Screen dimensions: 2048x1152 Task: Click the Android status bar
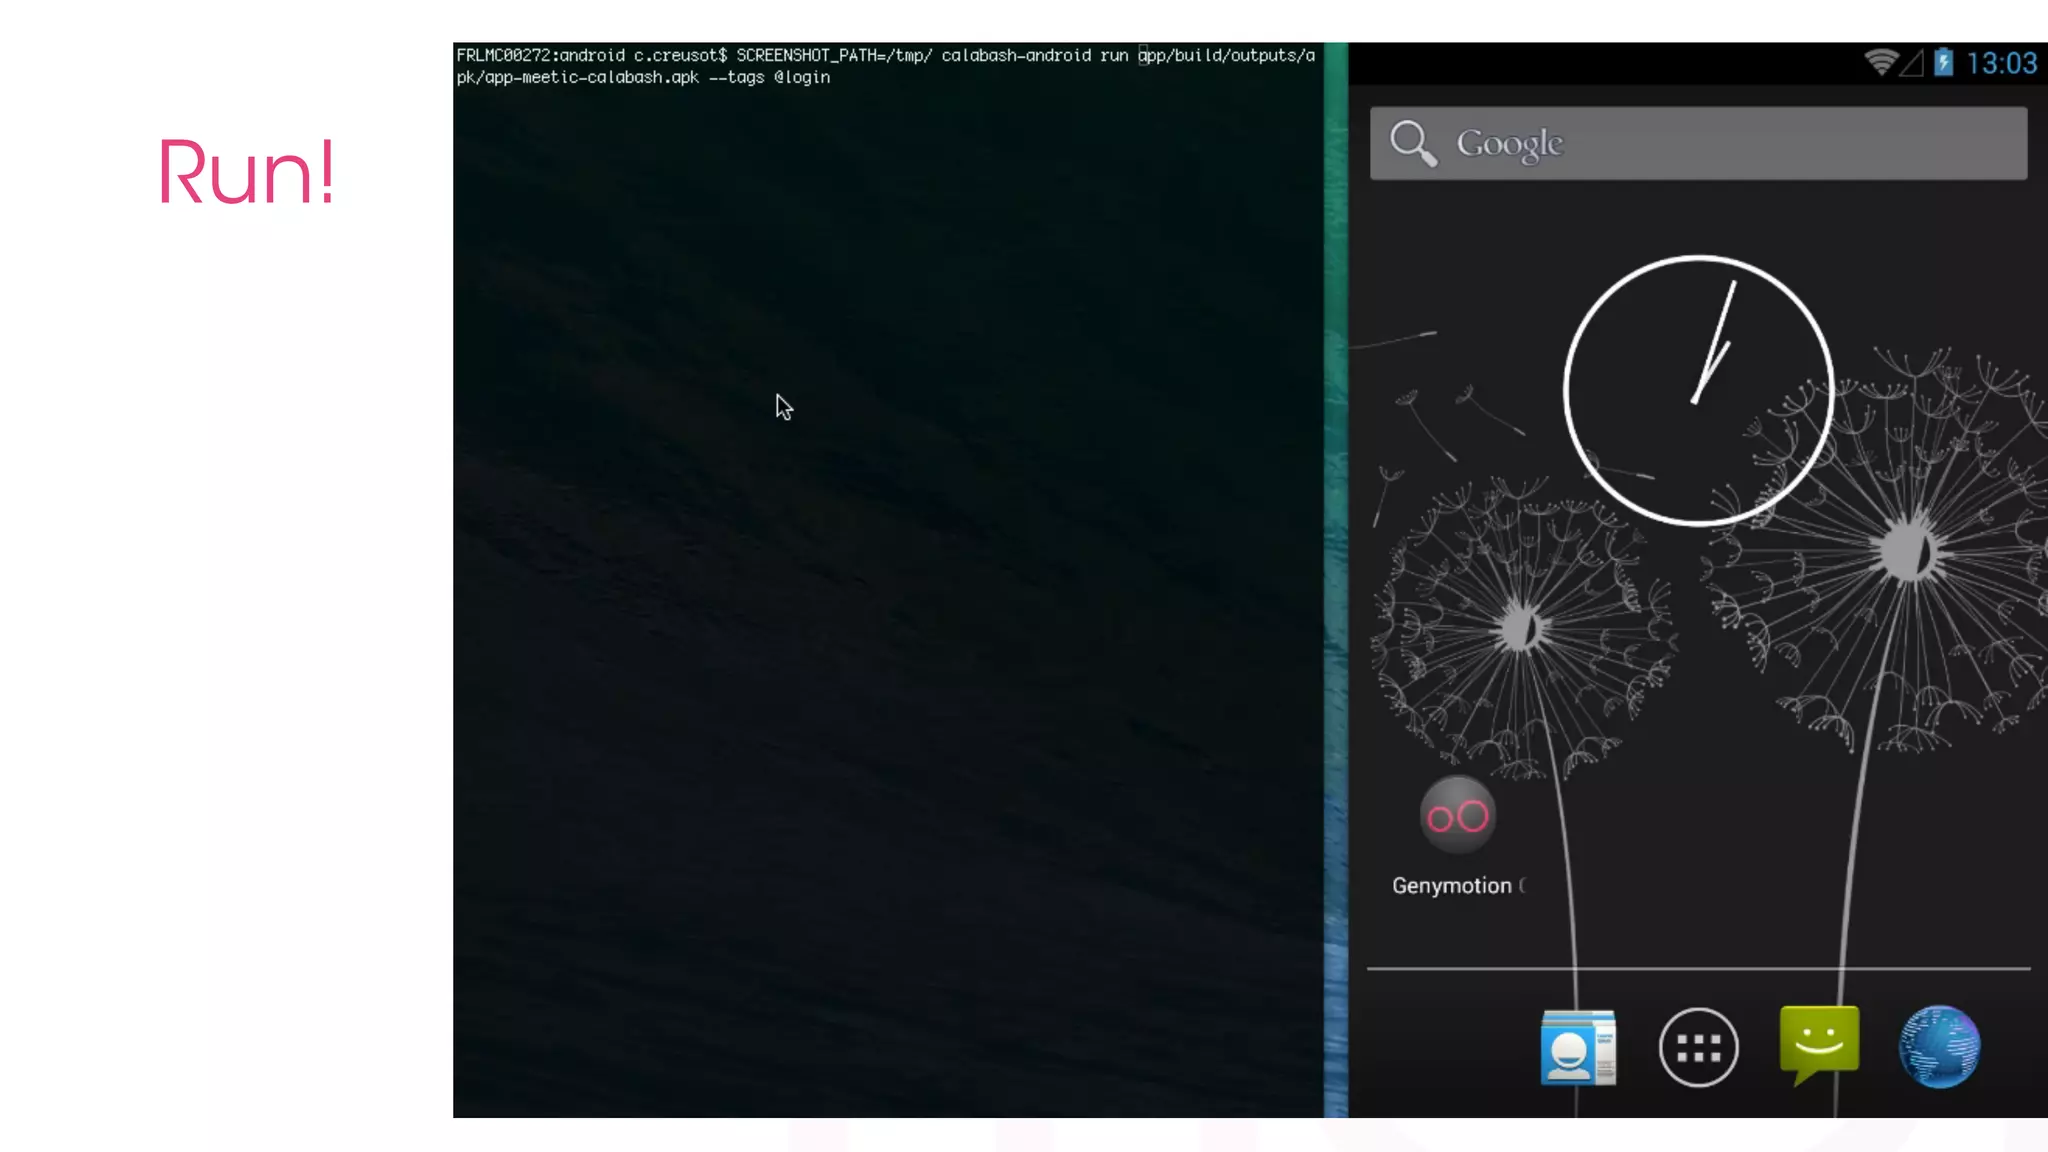pyautogui.click(x=1600, y=63)
